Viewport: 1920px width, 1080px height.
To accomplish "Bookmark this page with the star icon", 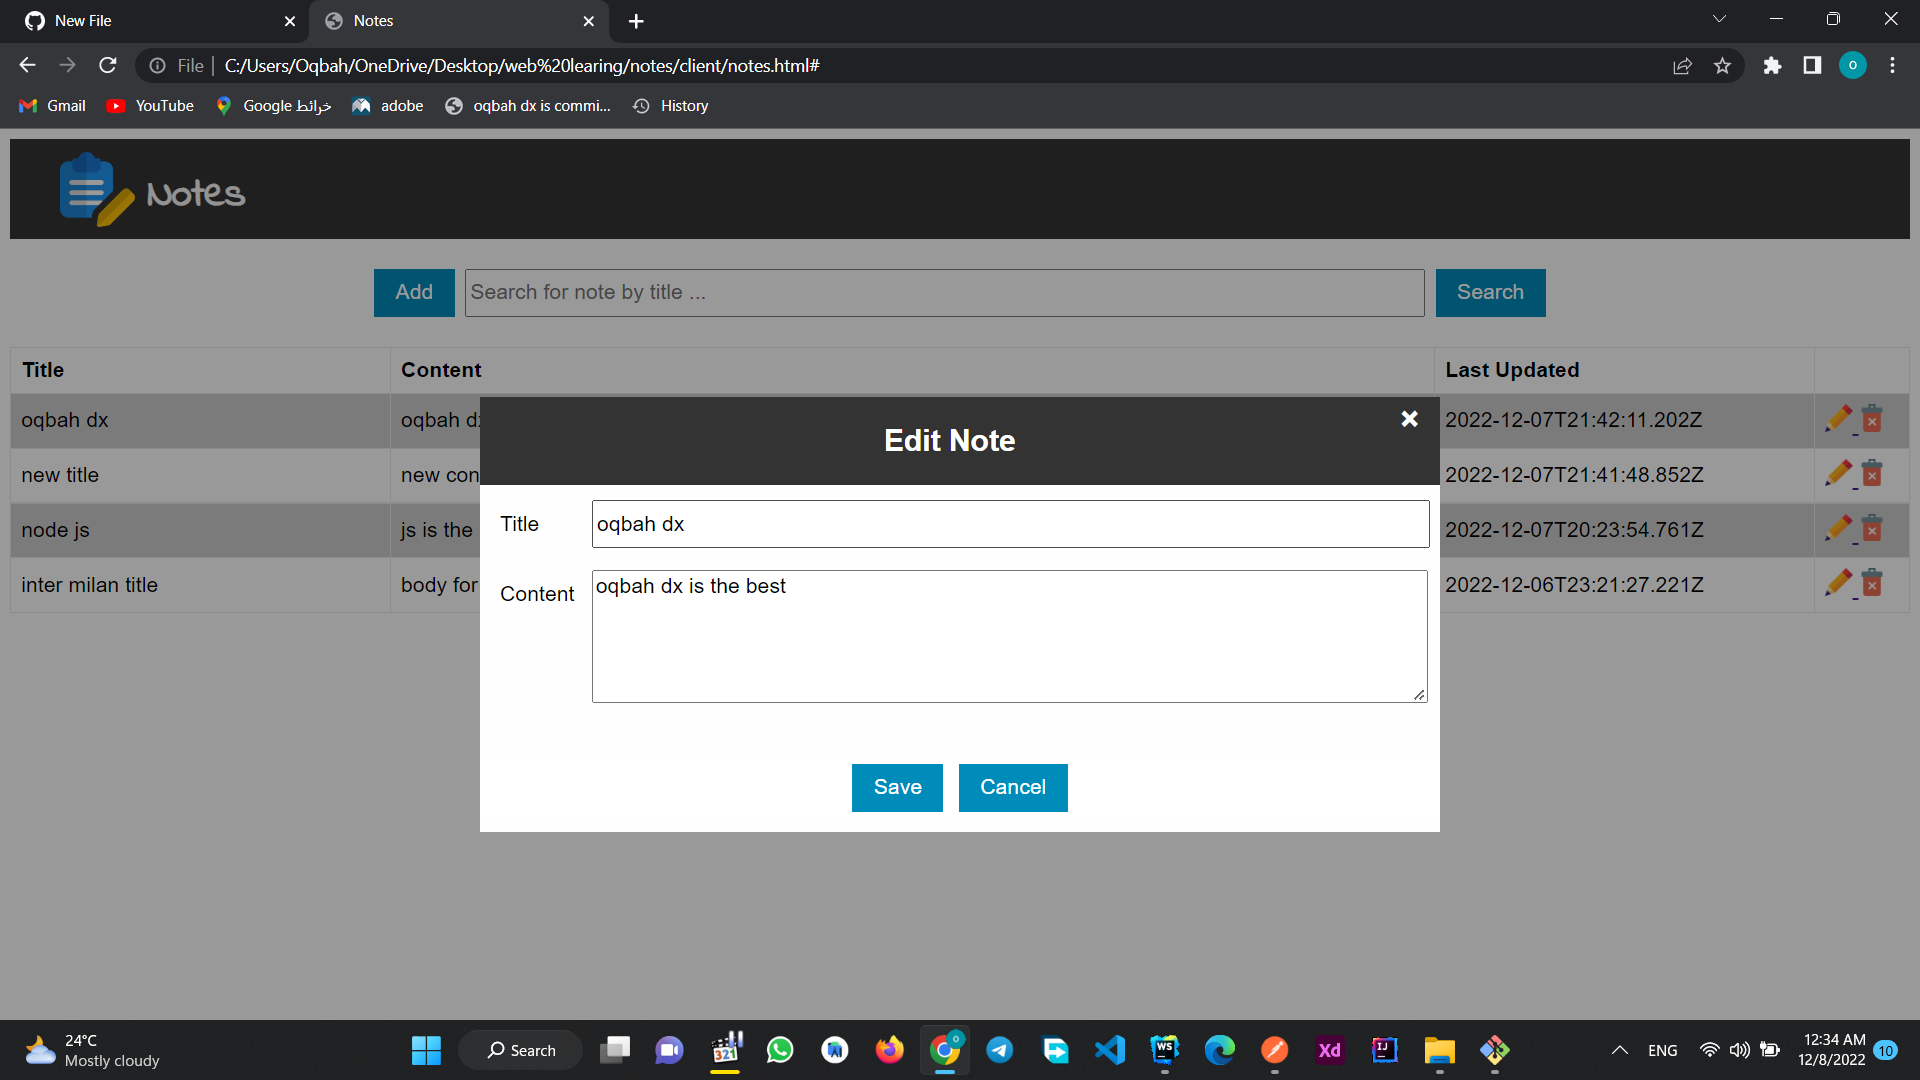I will (x=1722, y=66).
